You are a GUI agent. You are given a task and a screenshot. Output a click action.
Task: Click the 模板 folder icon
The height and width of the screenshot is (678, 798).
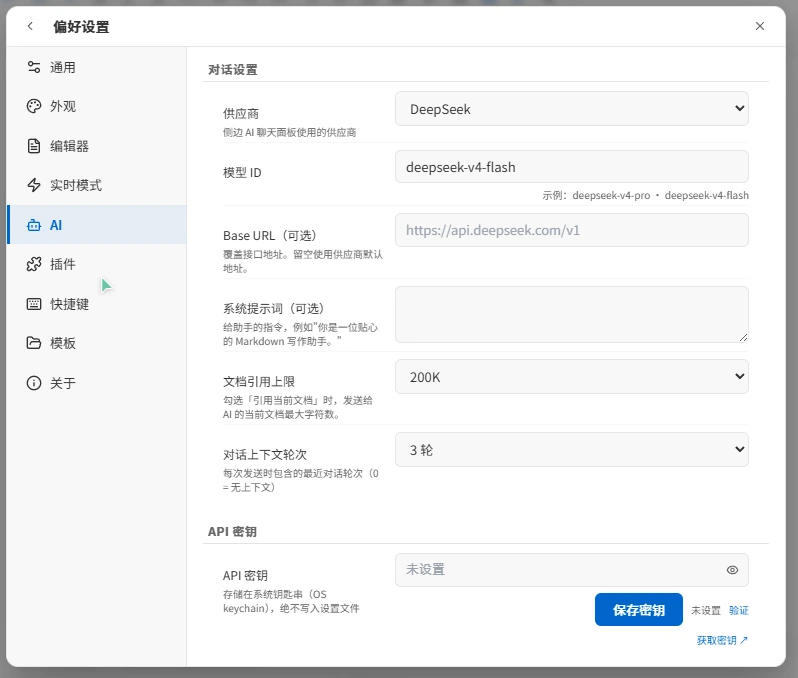34,343
